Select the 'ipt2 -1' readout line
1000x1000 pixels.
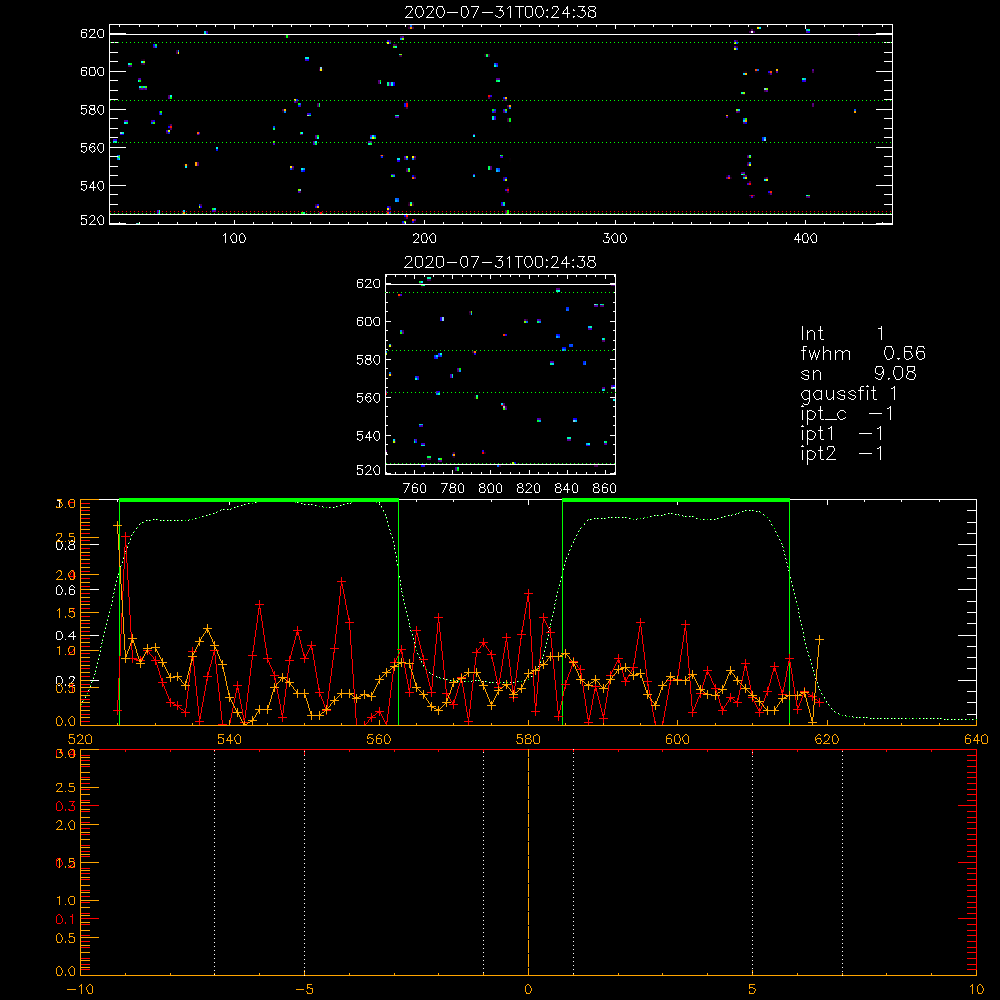[x=842, y=453]
